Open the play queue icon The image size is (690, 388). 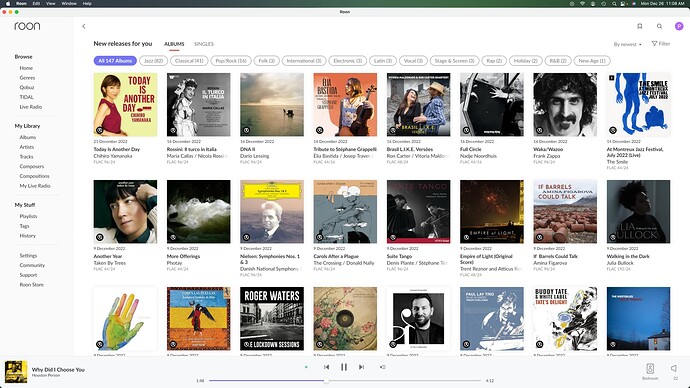[382, 367]
